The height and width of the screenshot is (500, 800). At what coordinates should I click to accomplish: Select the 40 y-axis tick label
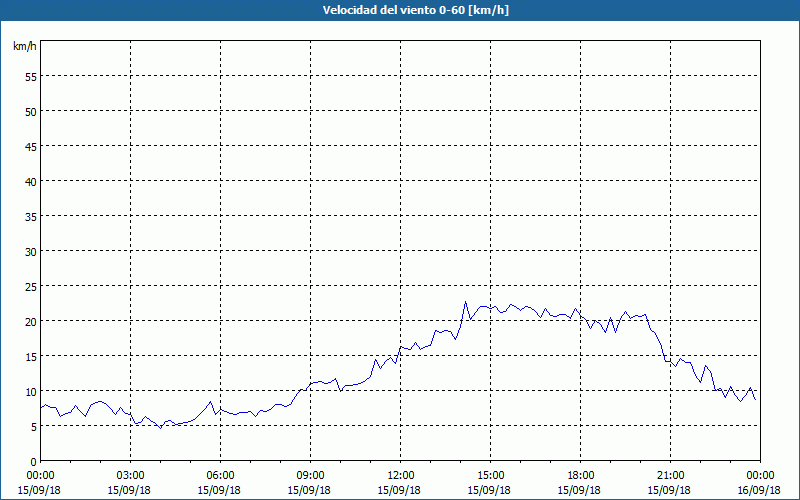point(30,181)
